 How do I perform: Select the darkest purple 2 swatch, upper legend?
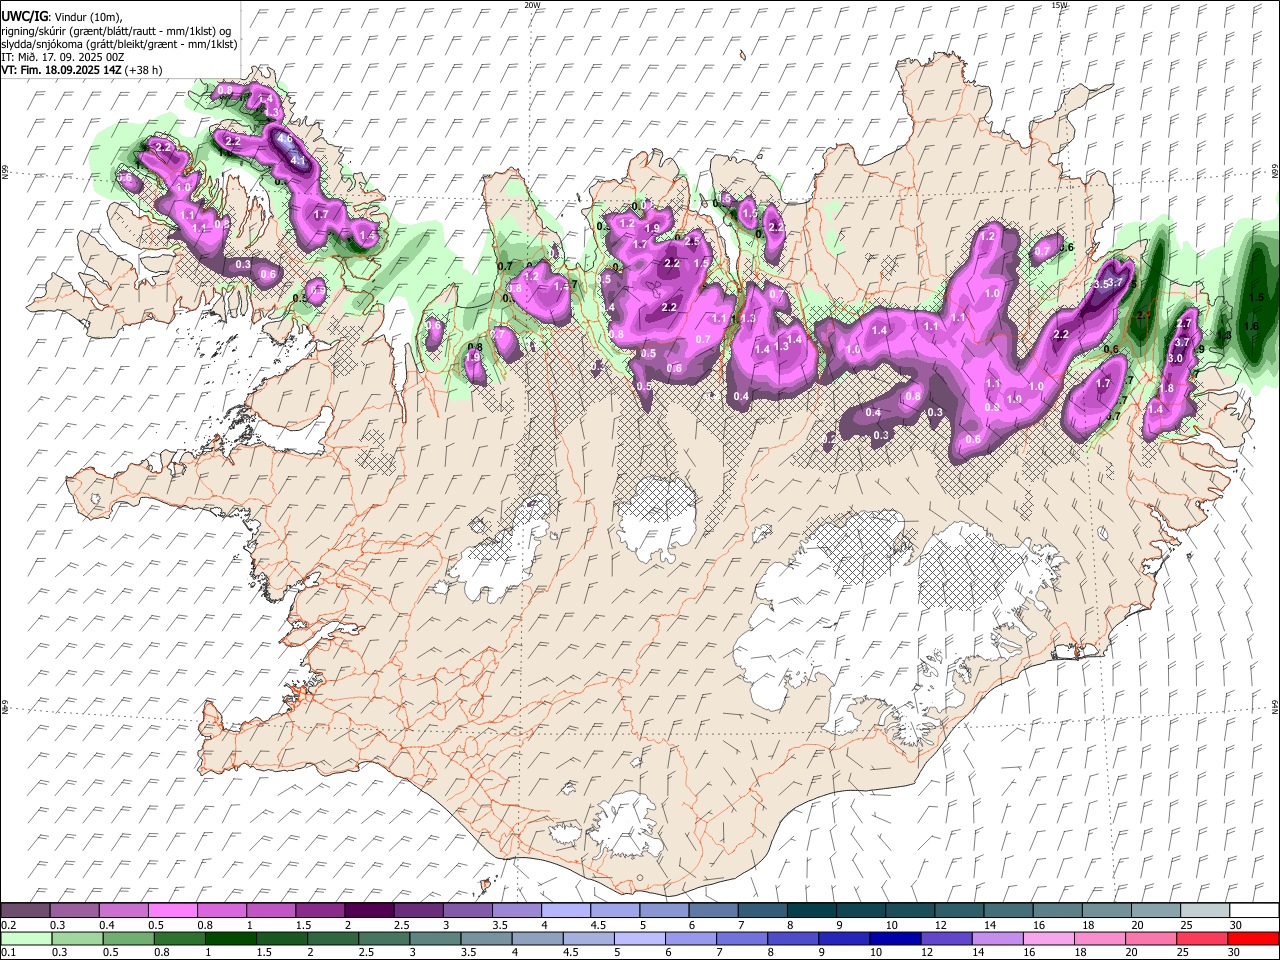tap(368, 910)
